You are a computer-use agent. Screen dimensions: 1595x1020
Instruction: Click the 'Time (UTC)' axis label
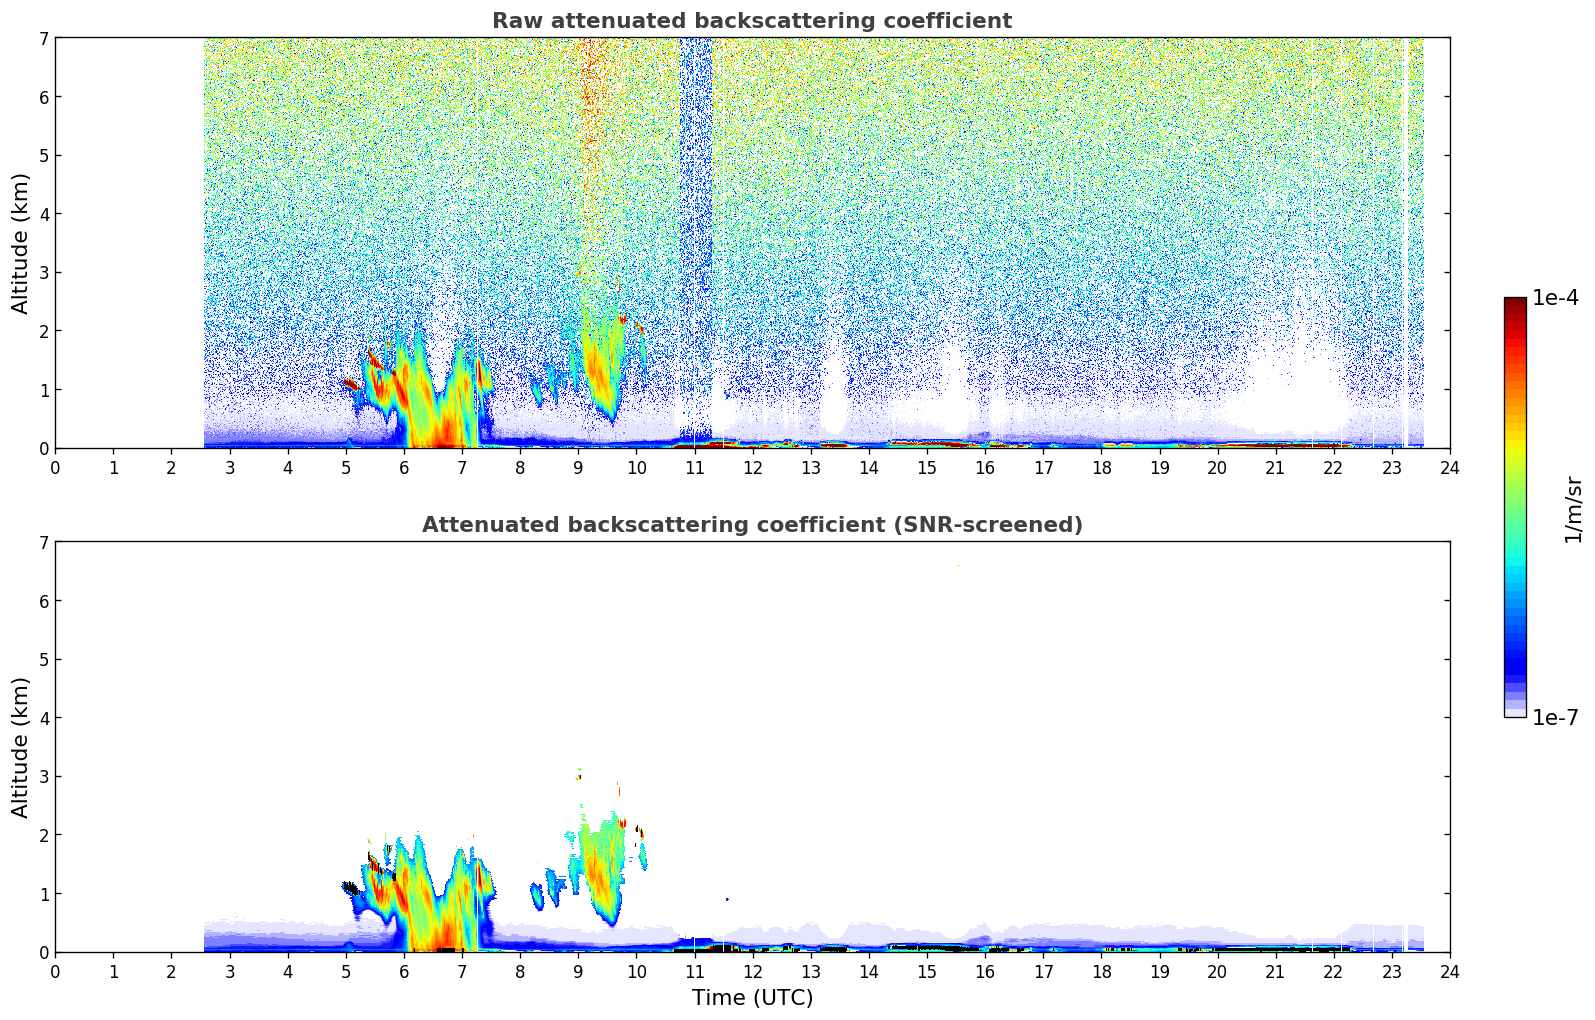click(x=751, y=998)
